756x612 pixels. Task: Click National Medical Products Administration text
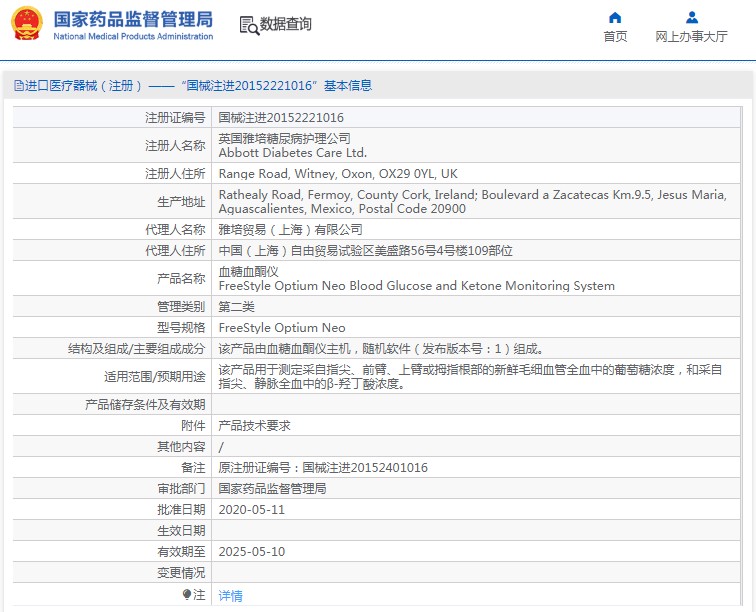tap(133, 36)
